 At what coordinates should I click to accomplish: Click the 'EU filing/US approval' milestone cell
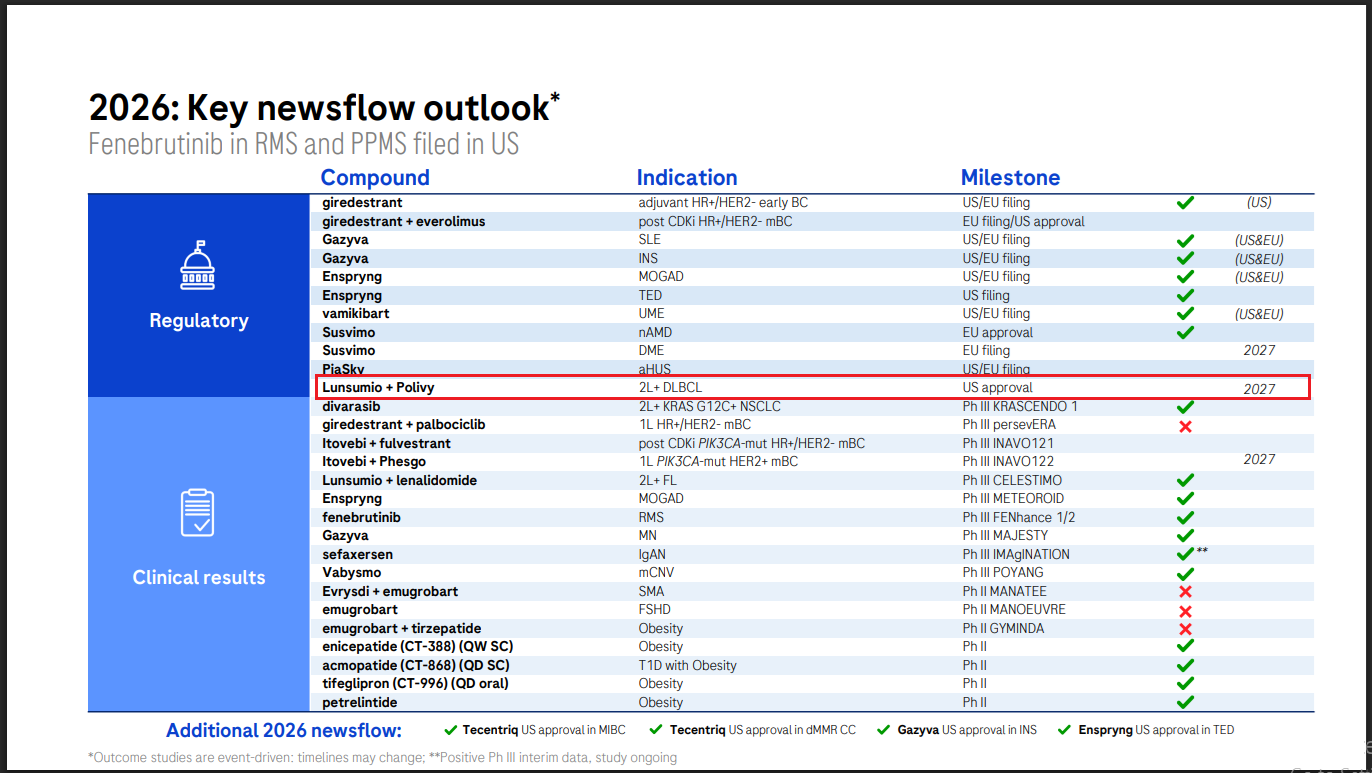point(1024,222)
